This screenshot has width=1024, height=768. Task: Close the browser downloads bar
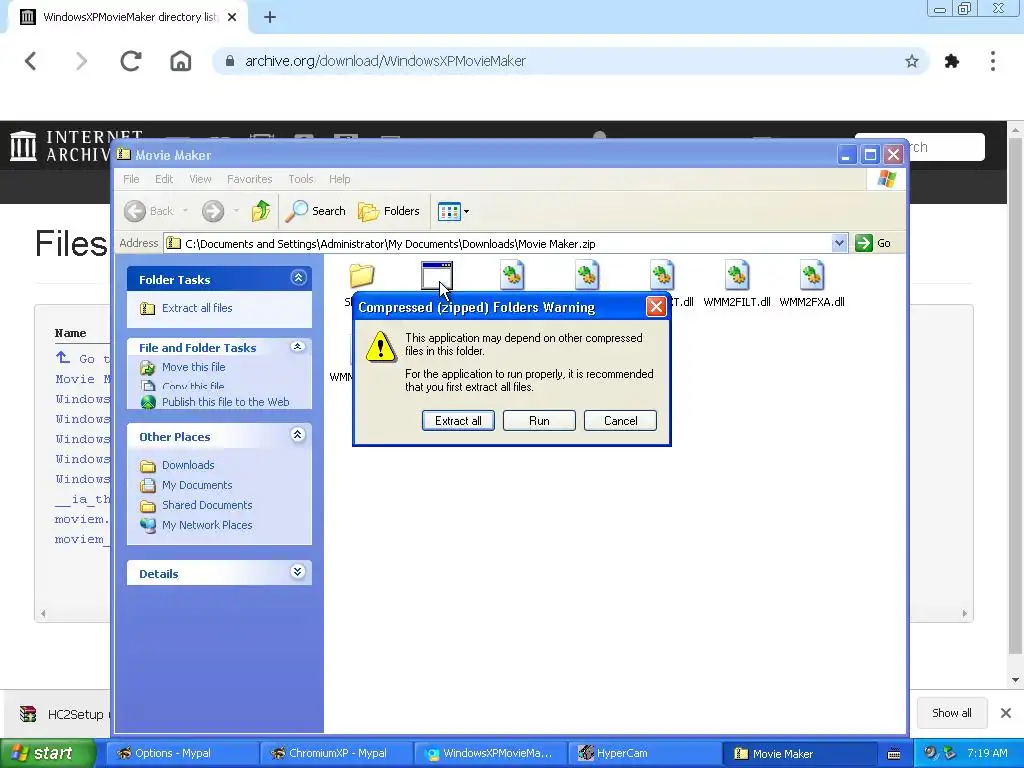pos(1006,713)
